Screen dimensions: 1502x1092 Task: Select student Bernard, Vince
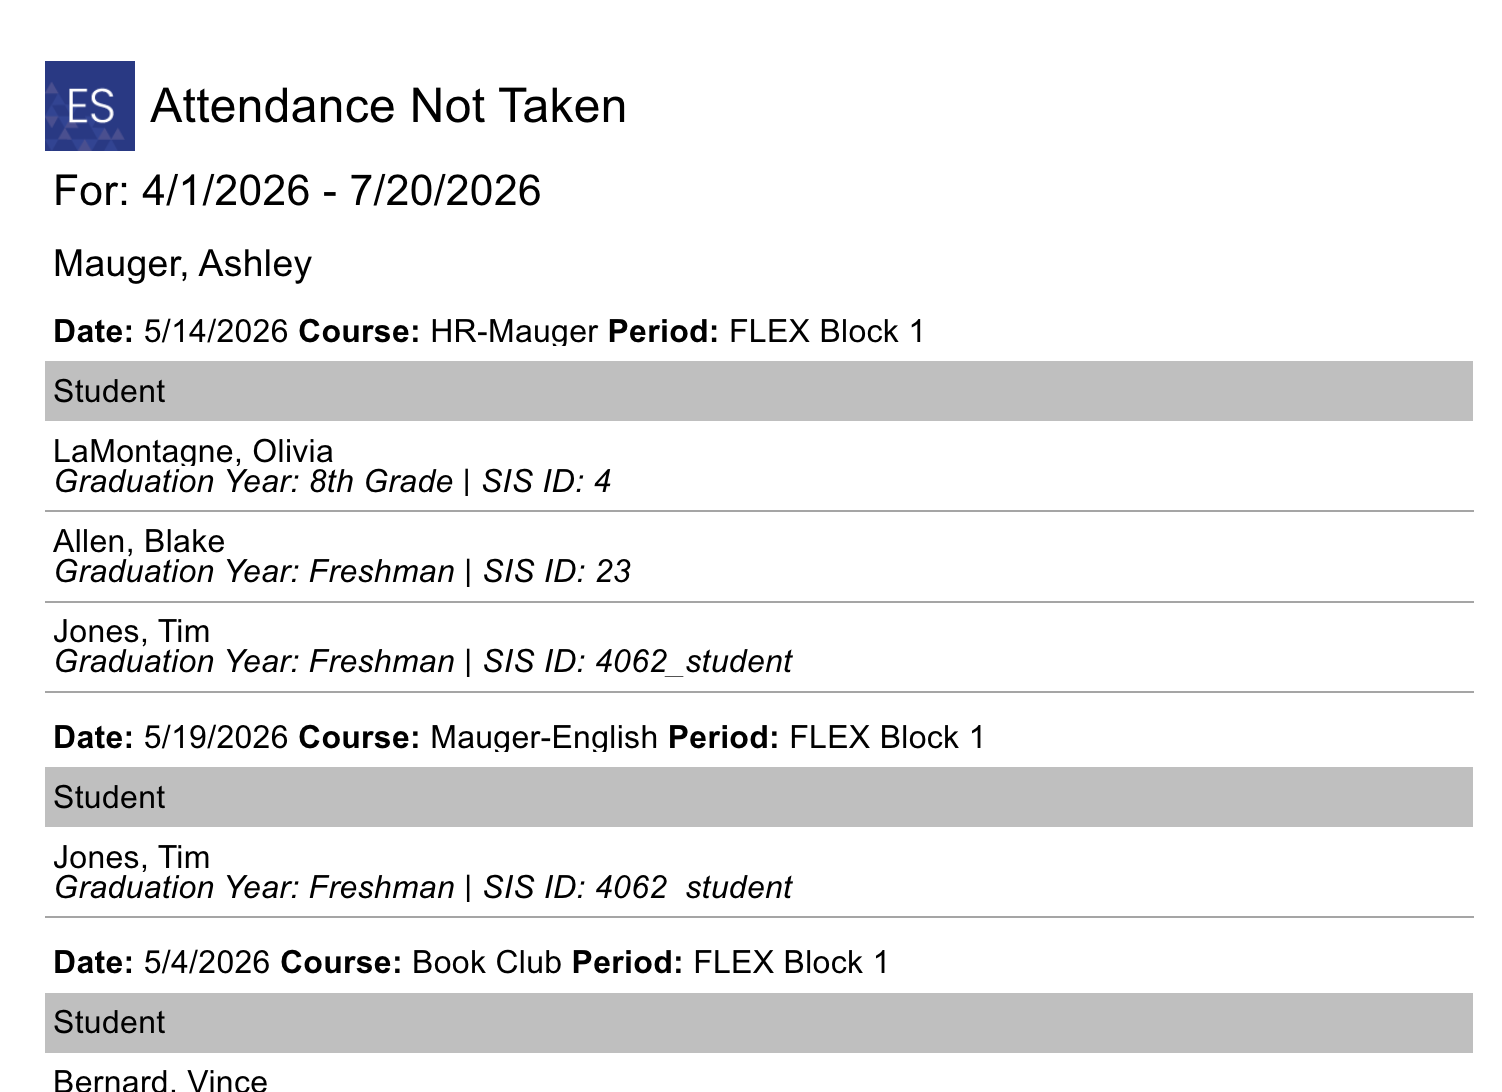tap(160, 1080)
